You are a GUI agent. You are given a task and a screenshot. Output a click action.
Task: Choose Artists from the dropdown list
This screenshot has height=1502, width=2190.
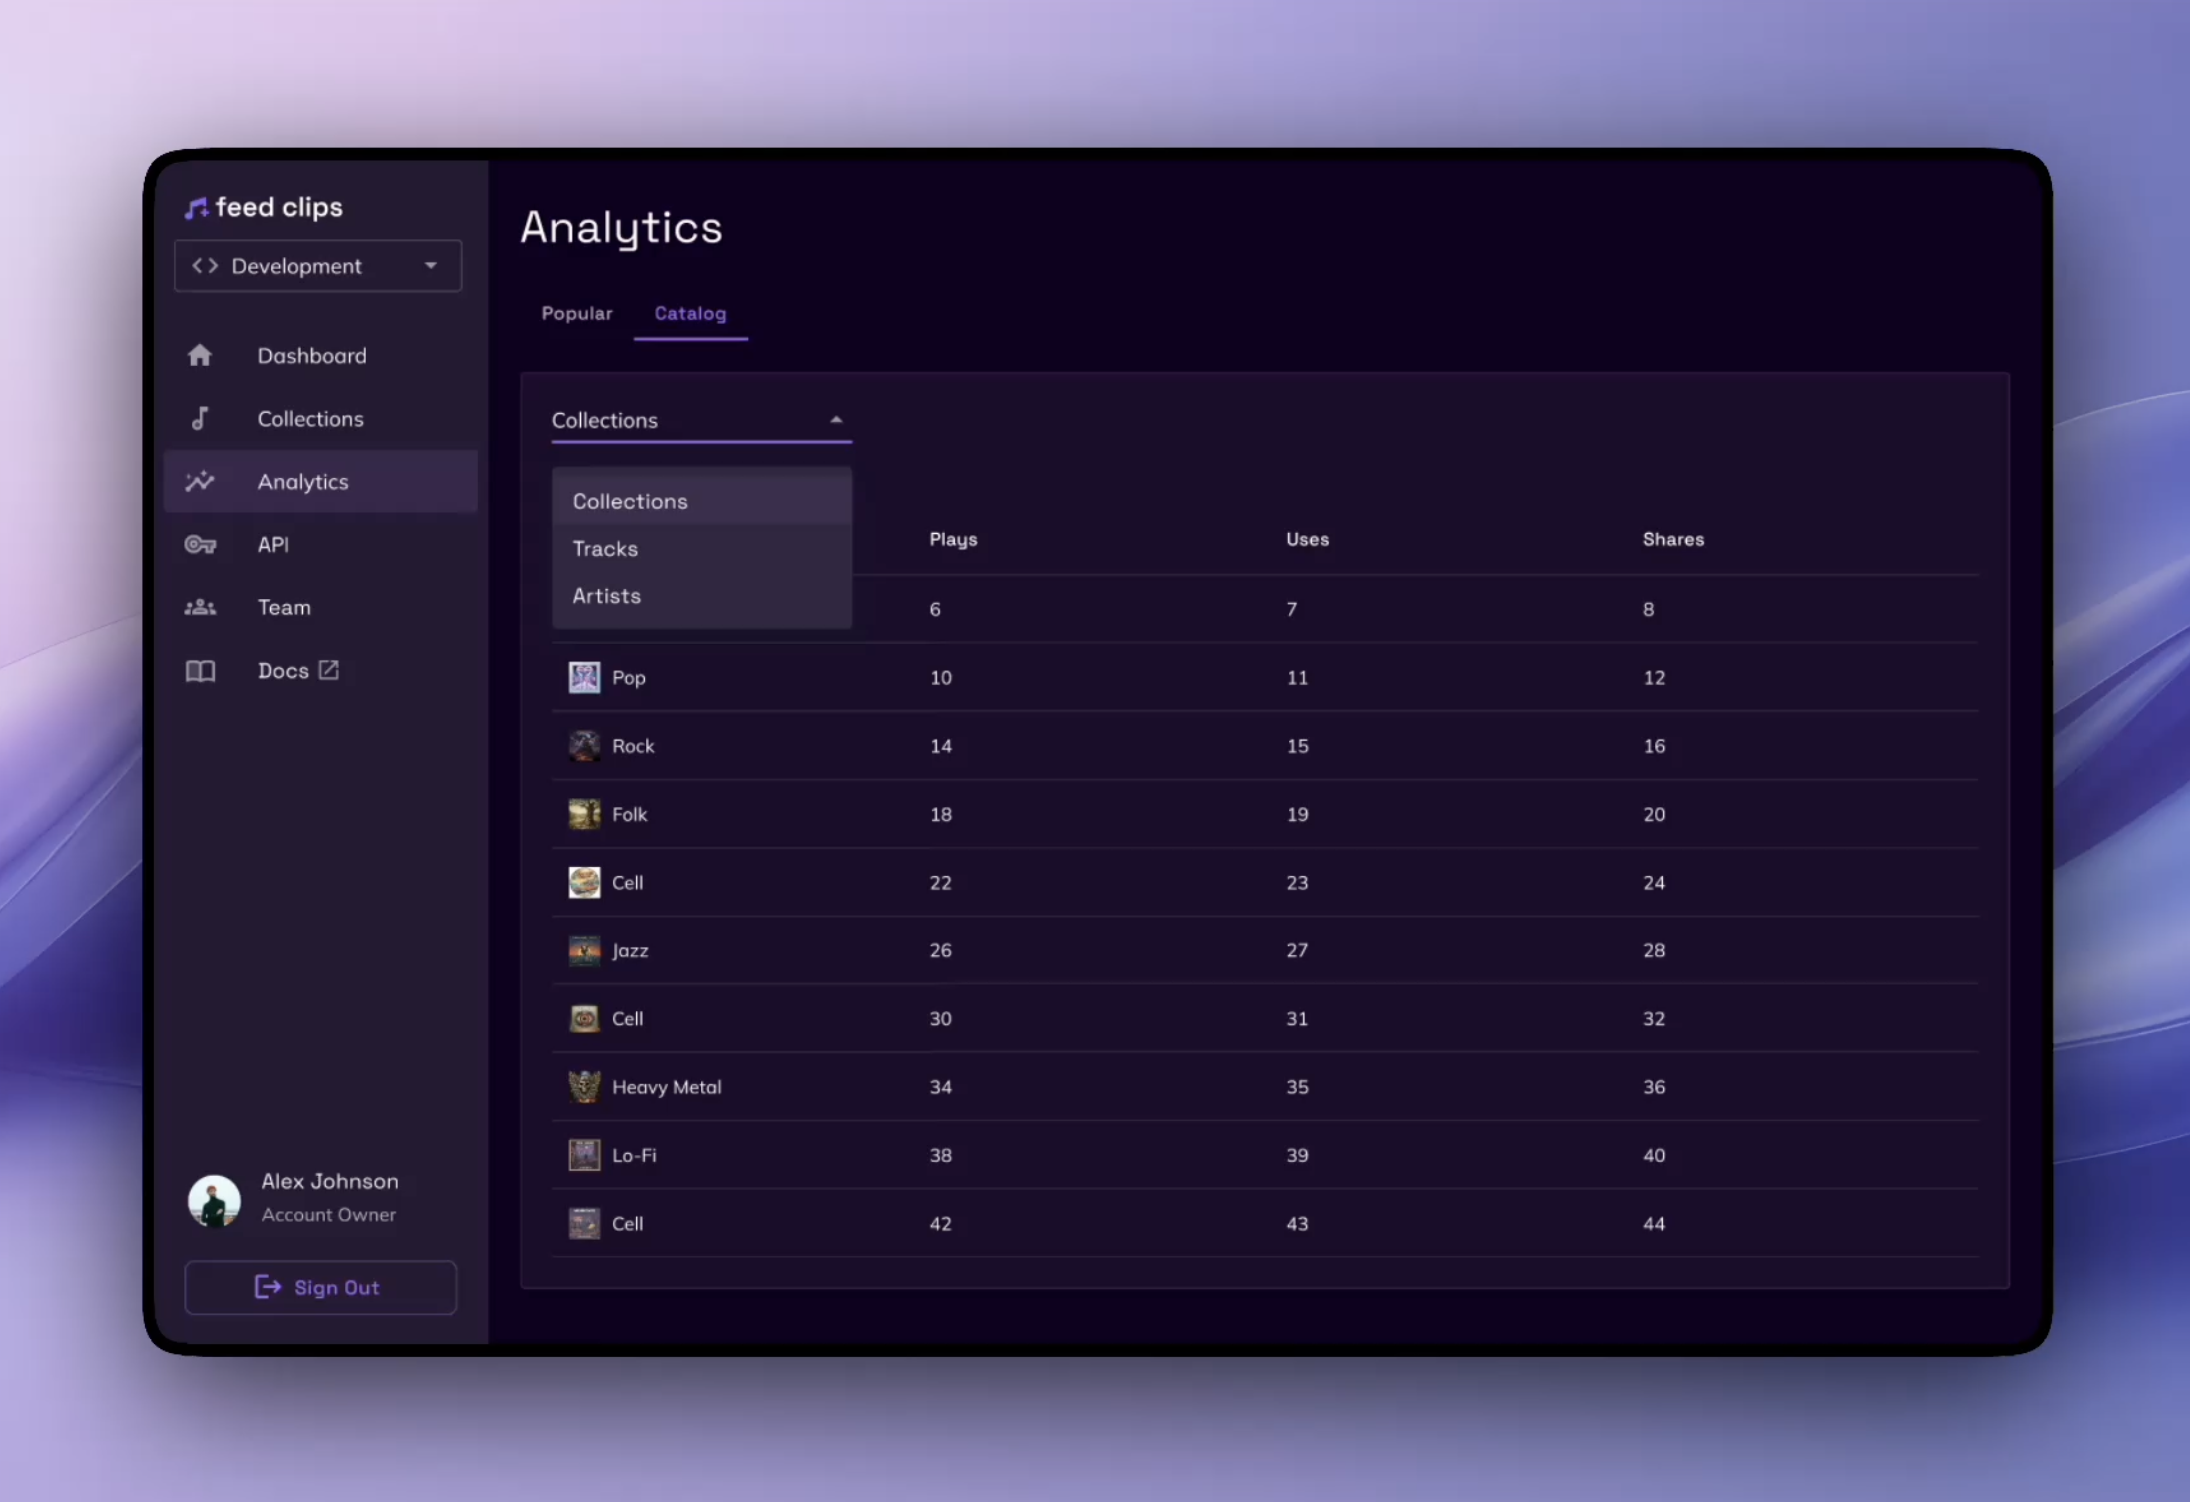click(606, 596)
